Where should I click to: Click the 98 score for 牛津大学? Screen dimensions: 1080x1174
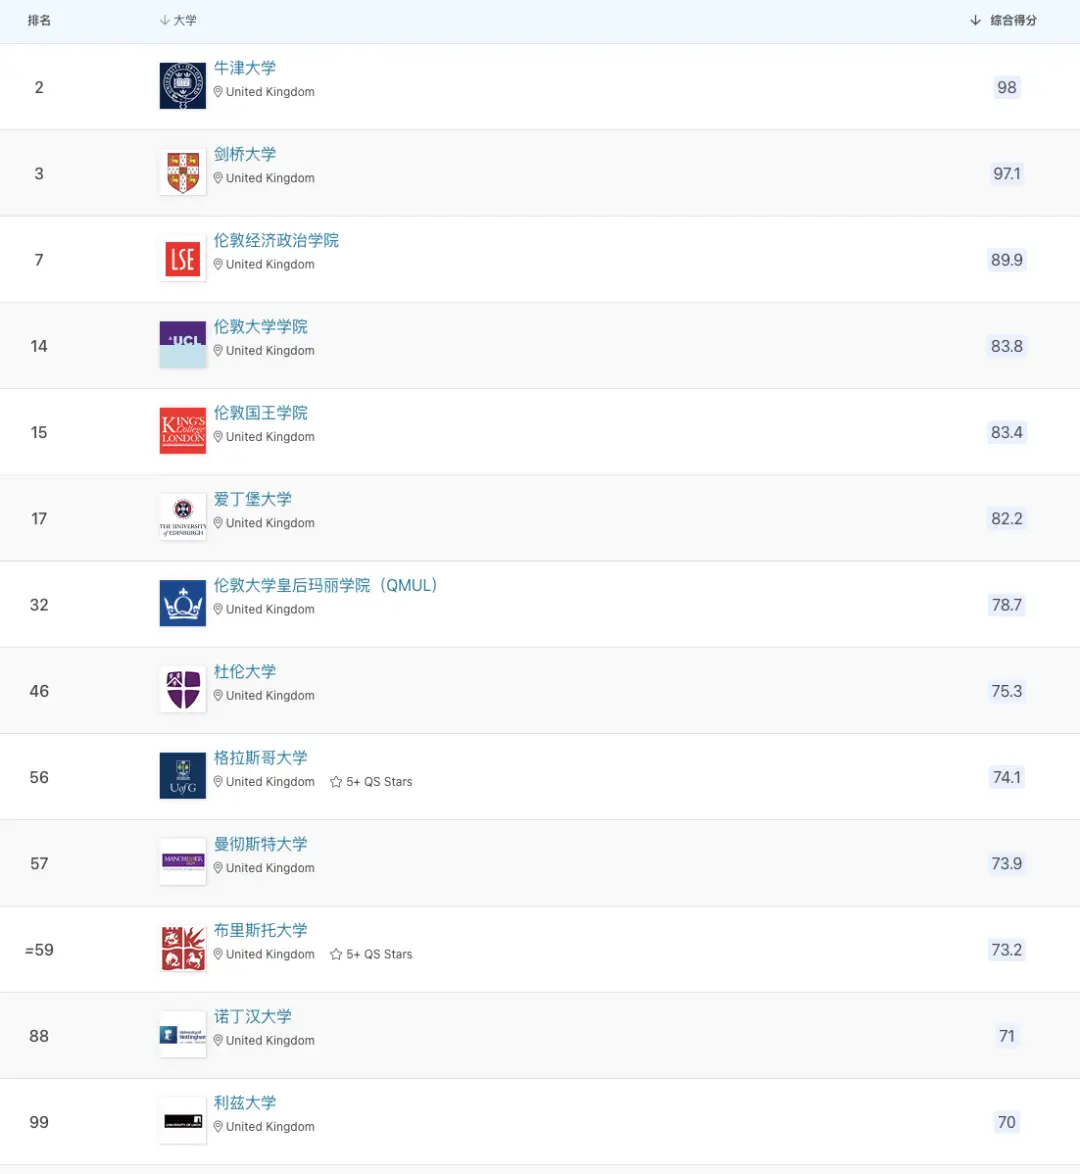[1006, 87]
